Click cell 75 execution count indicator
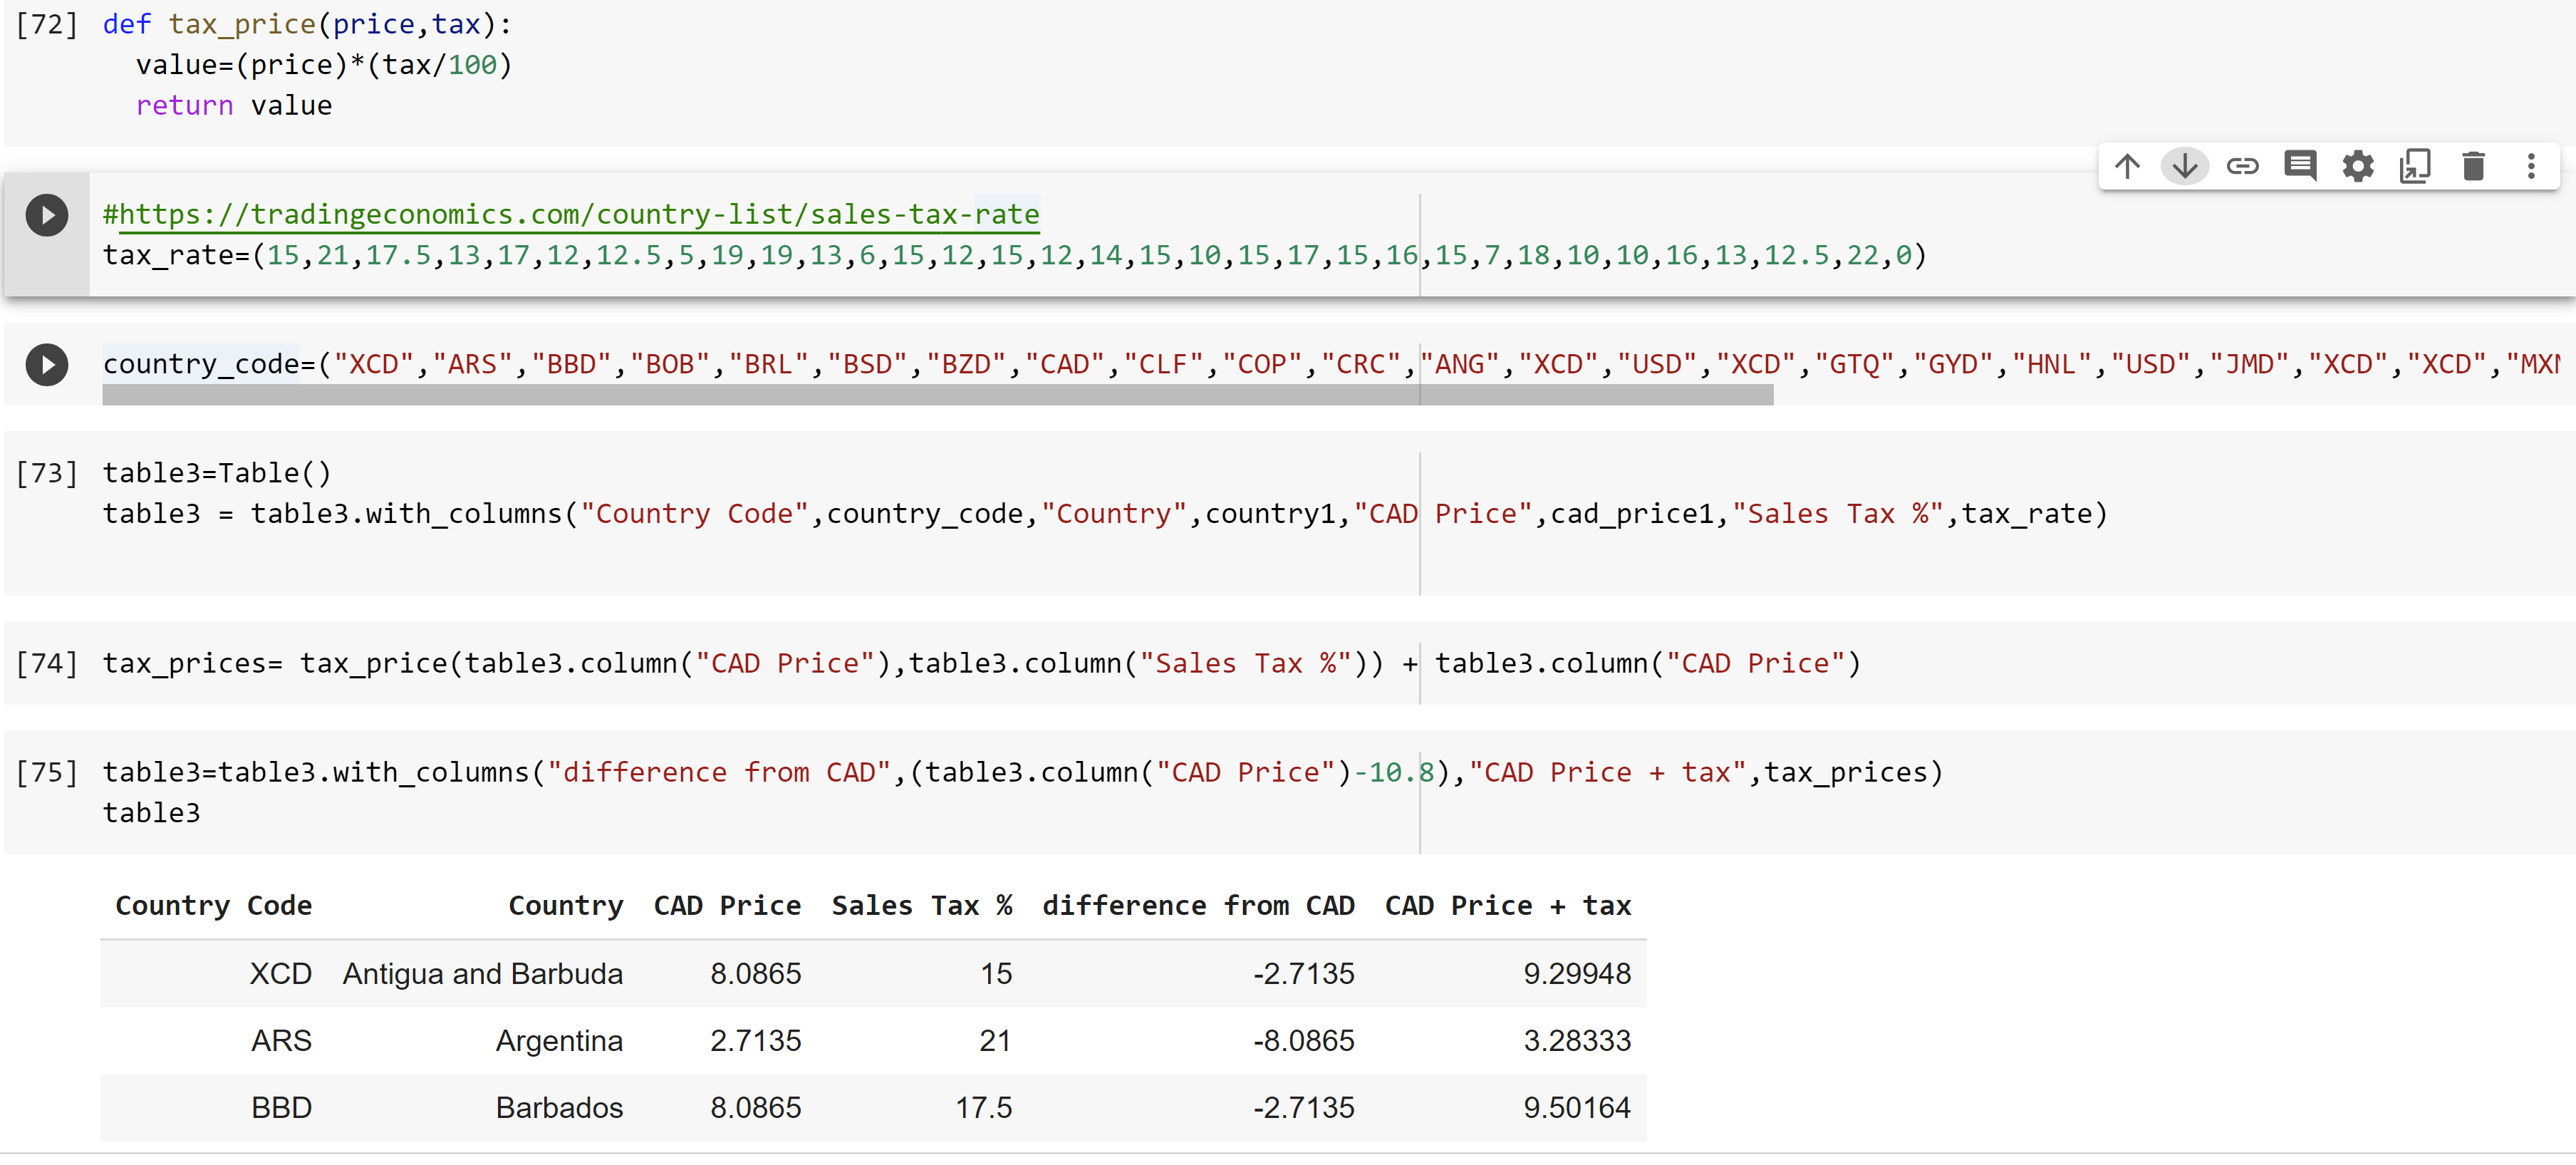 coord(47,772)
